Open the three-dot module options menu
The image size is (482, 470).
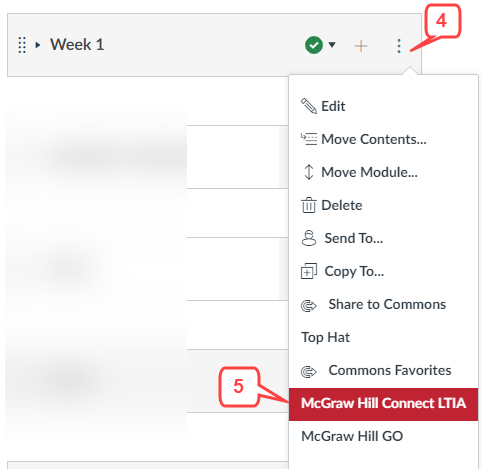[x=399, y=46]
